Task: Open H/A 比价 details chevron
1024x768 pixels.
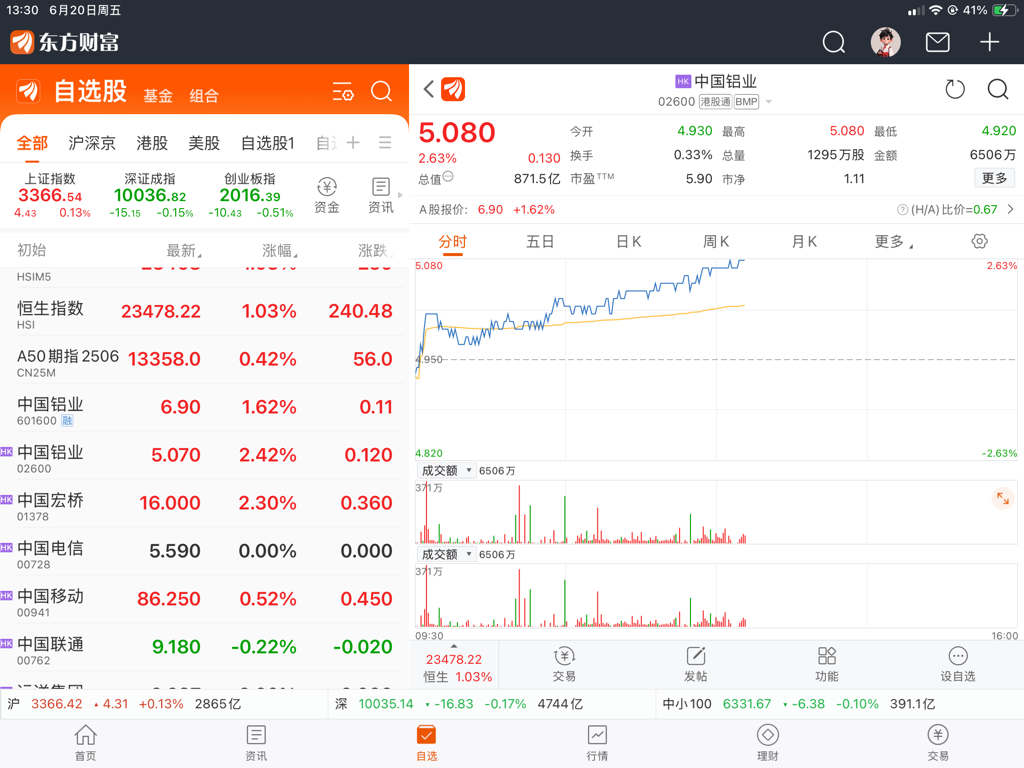Action: pyautogui.click(x=1010, y=210)
